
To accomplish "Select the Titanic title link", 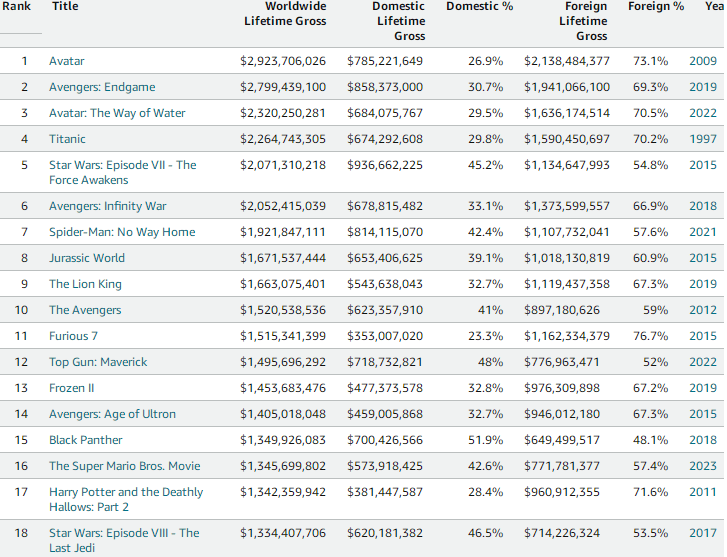I will 67,139.
